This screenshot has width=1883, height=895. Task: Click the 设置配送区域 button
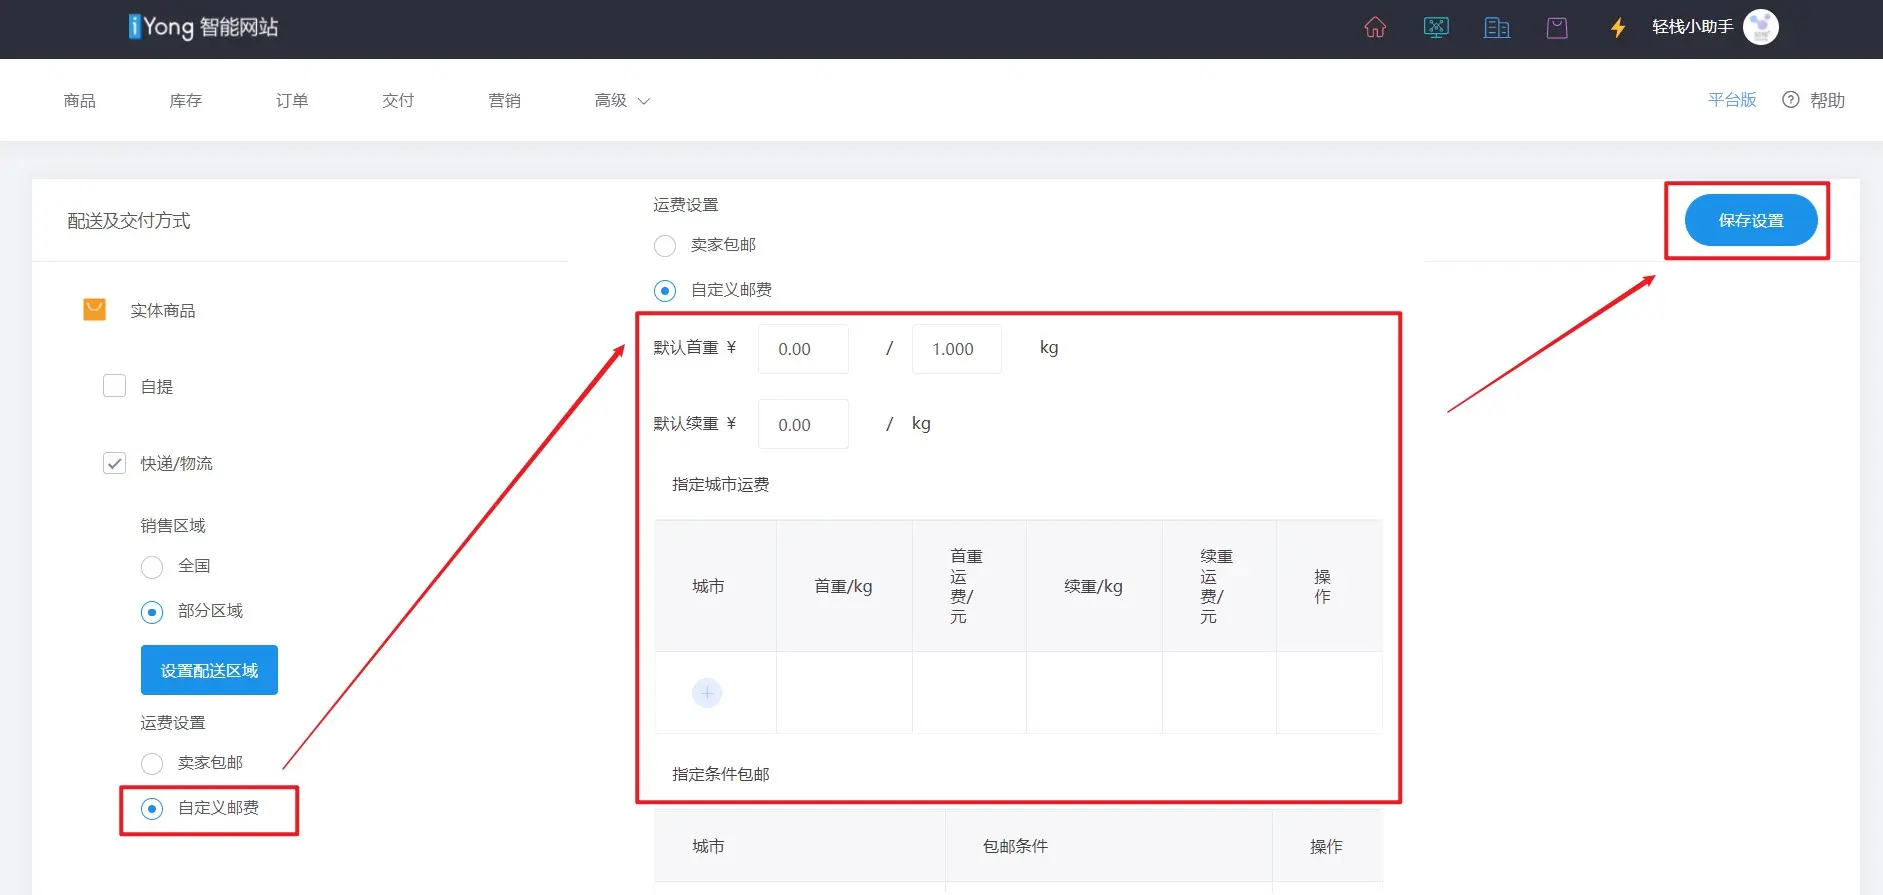[209, 670]
